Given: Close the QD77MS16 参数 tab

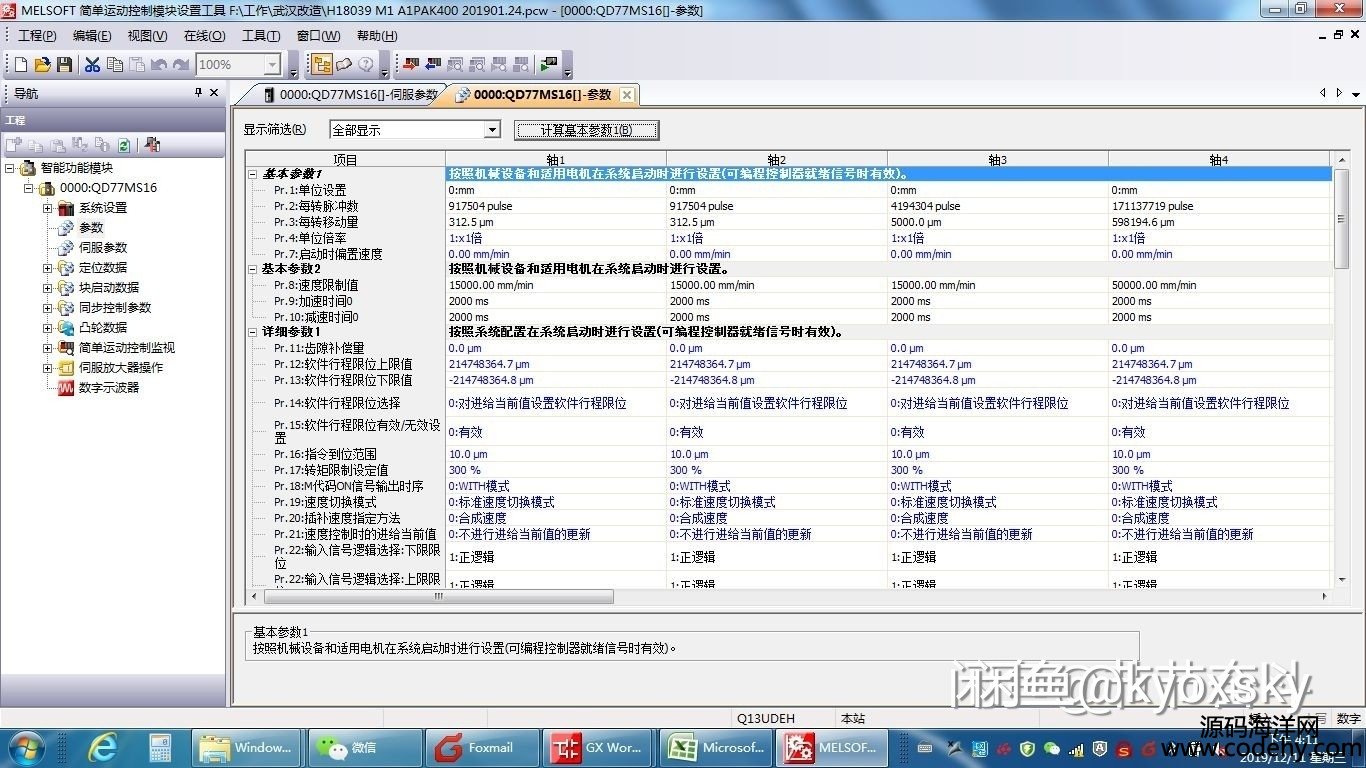Looking at the screenshot, I should coord(627,95).
